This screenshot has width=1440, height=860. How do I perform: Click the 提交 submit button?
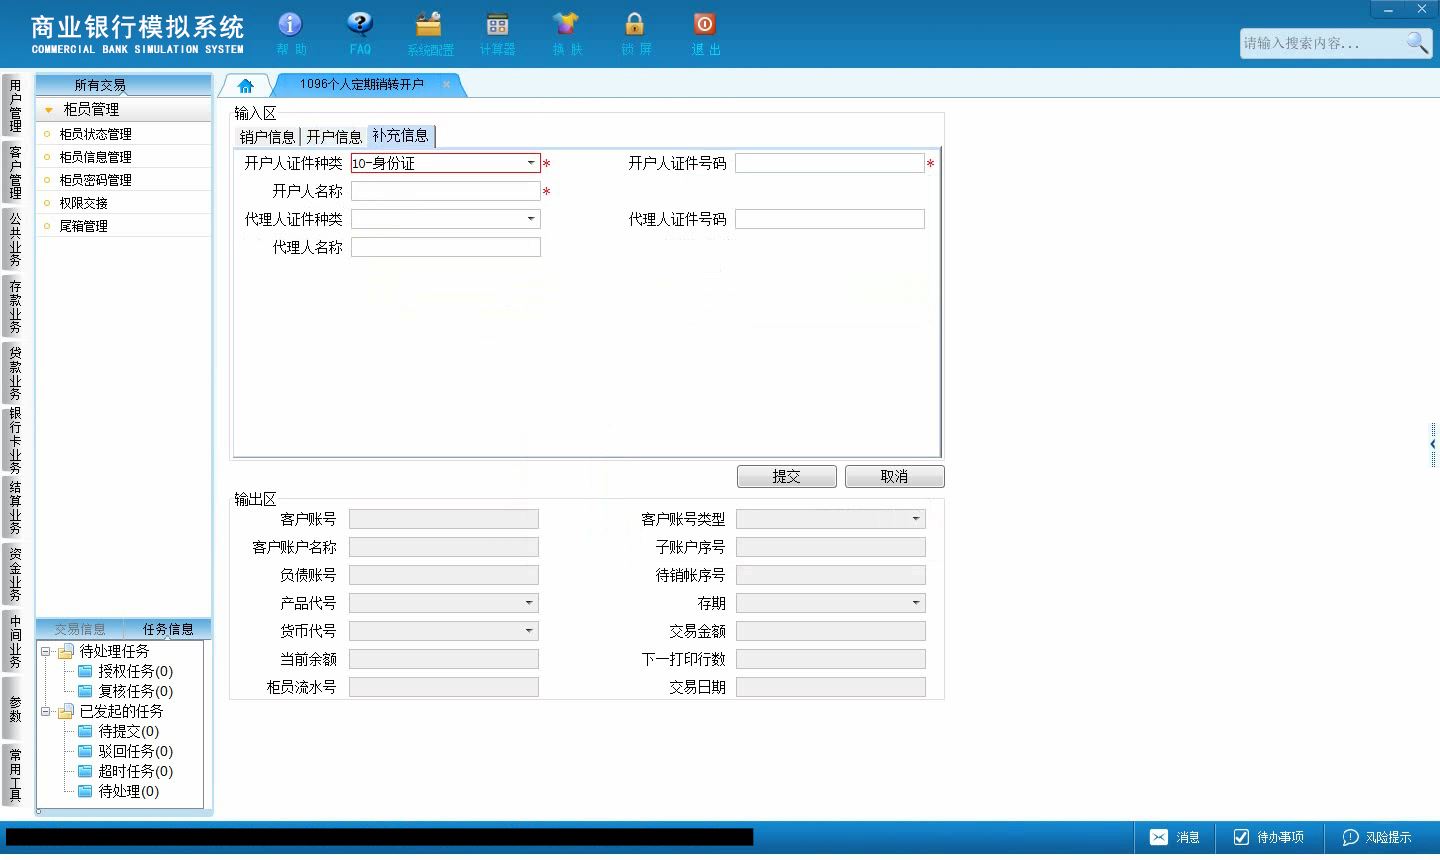click(x=787, y=477)
